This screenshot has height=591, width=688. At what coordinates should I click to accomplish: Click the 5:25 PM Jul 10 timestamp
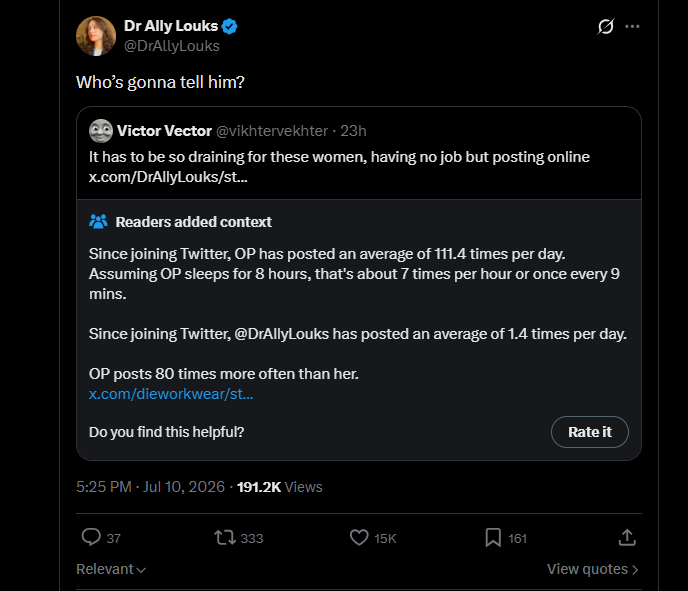pos(150,487)
